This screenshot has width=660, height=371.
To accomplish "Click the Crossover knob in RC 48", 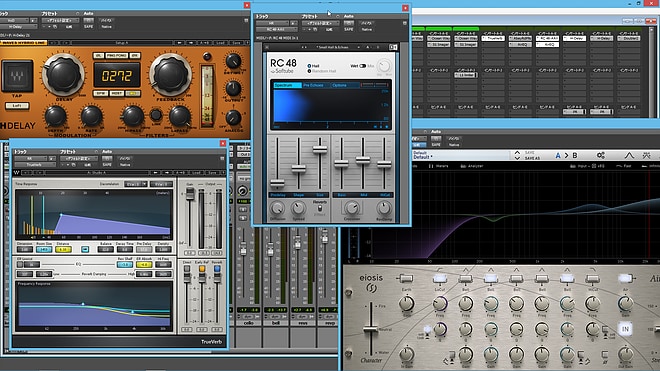I will click(x=352, y=208).
